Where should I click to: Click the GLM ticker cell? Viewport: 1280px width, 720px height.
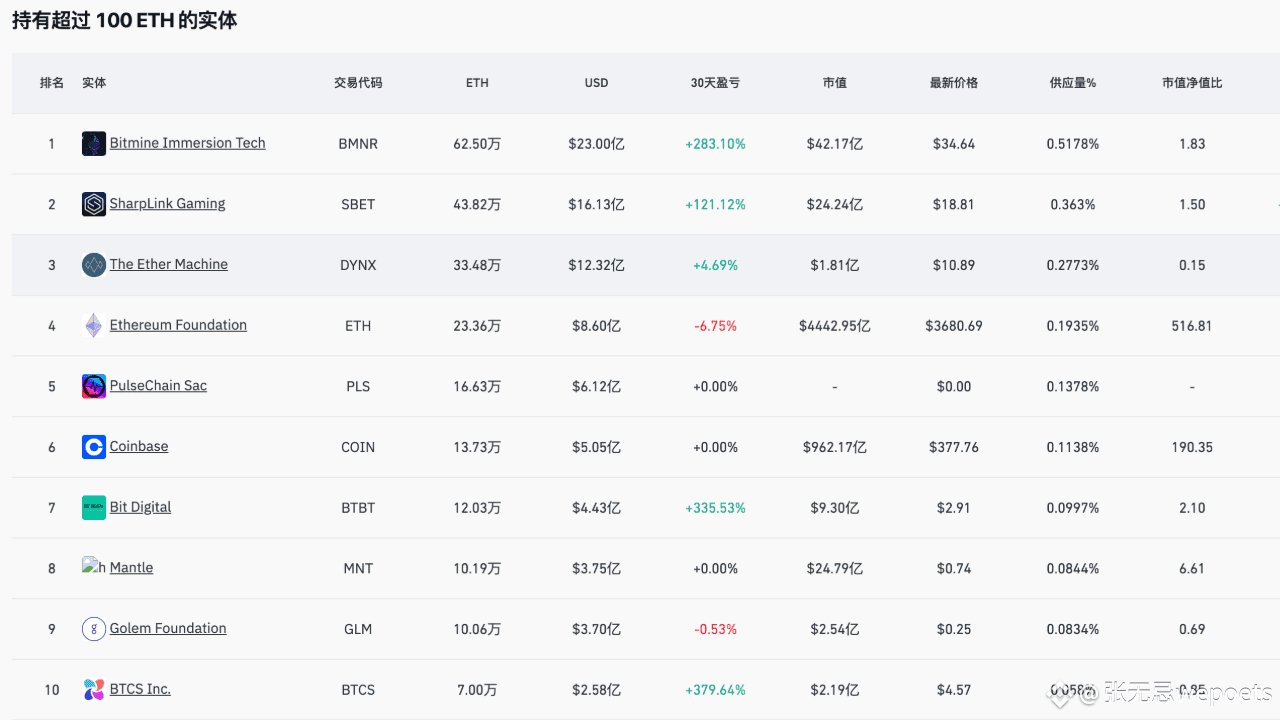click(358, 629)
